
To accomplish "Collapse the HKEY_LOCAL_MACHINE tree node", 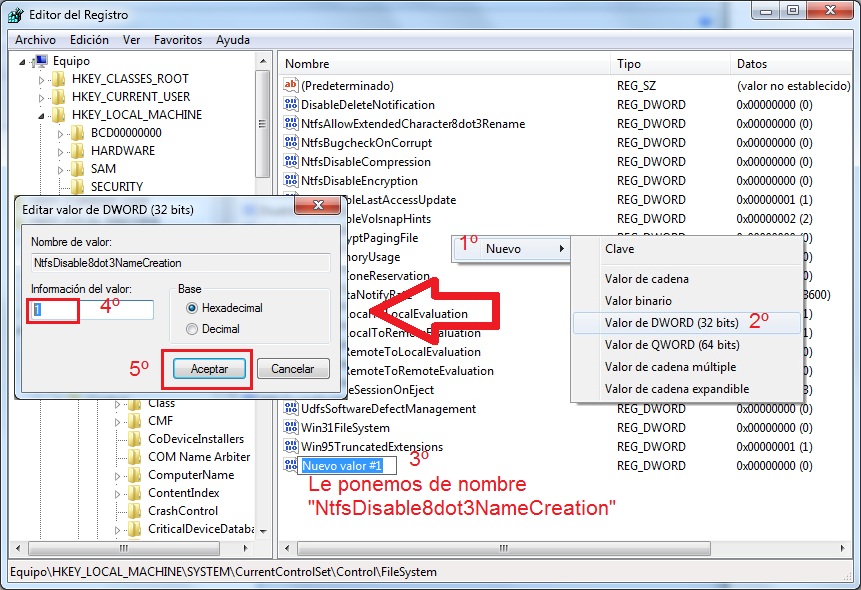I will [41, 115].
